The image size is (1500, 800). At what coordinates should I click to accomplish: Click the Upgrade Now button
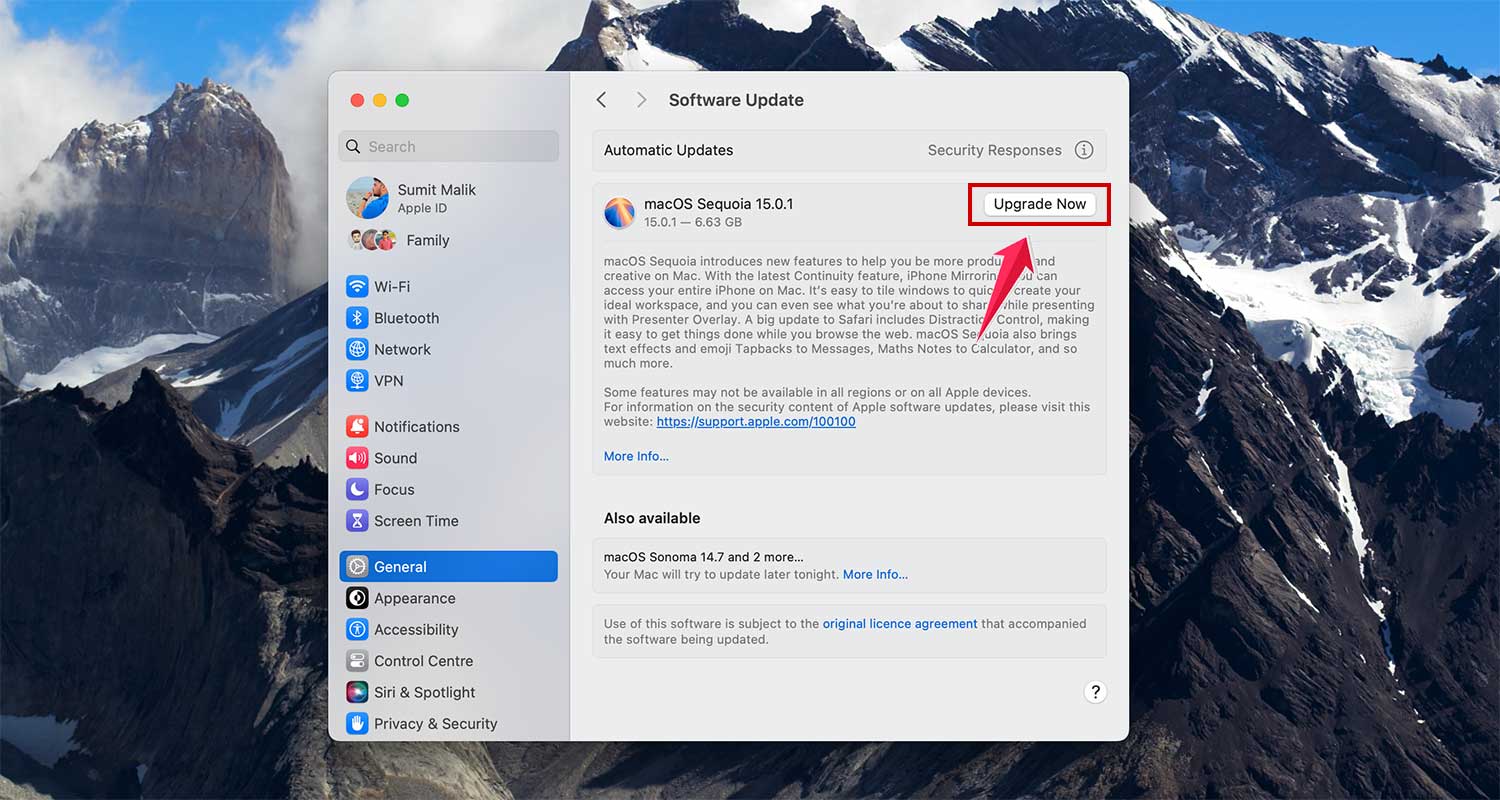pos(1039,203)
